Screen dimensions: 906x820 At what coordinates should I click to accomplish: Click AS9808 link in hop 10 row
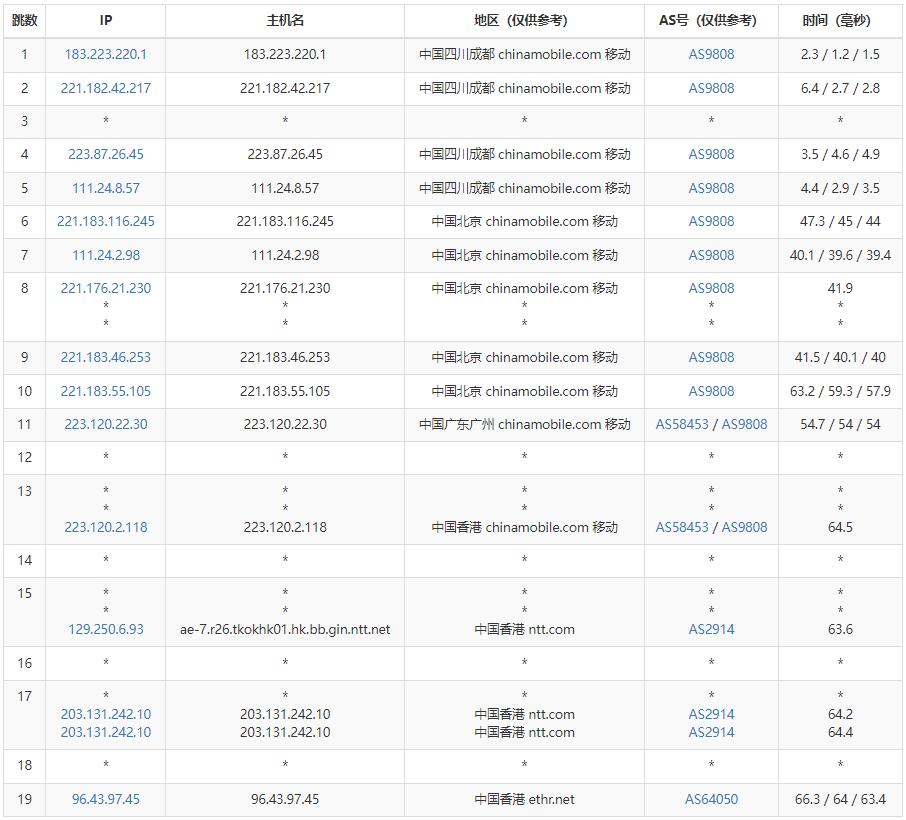tap(711, 391)
